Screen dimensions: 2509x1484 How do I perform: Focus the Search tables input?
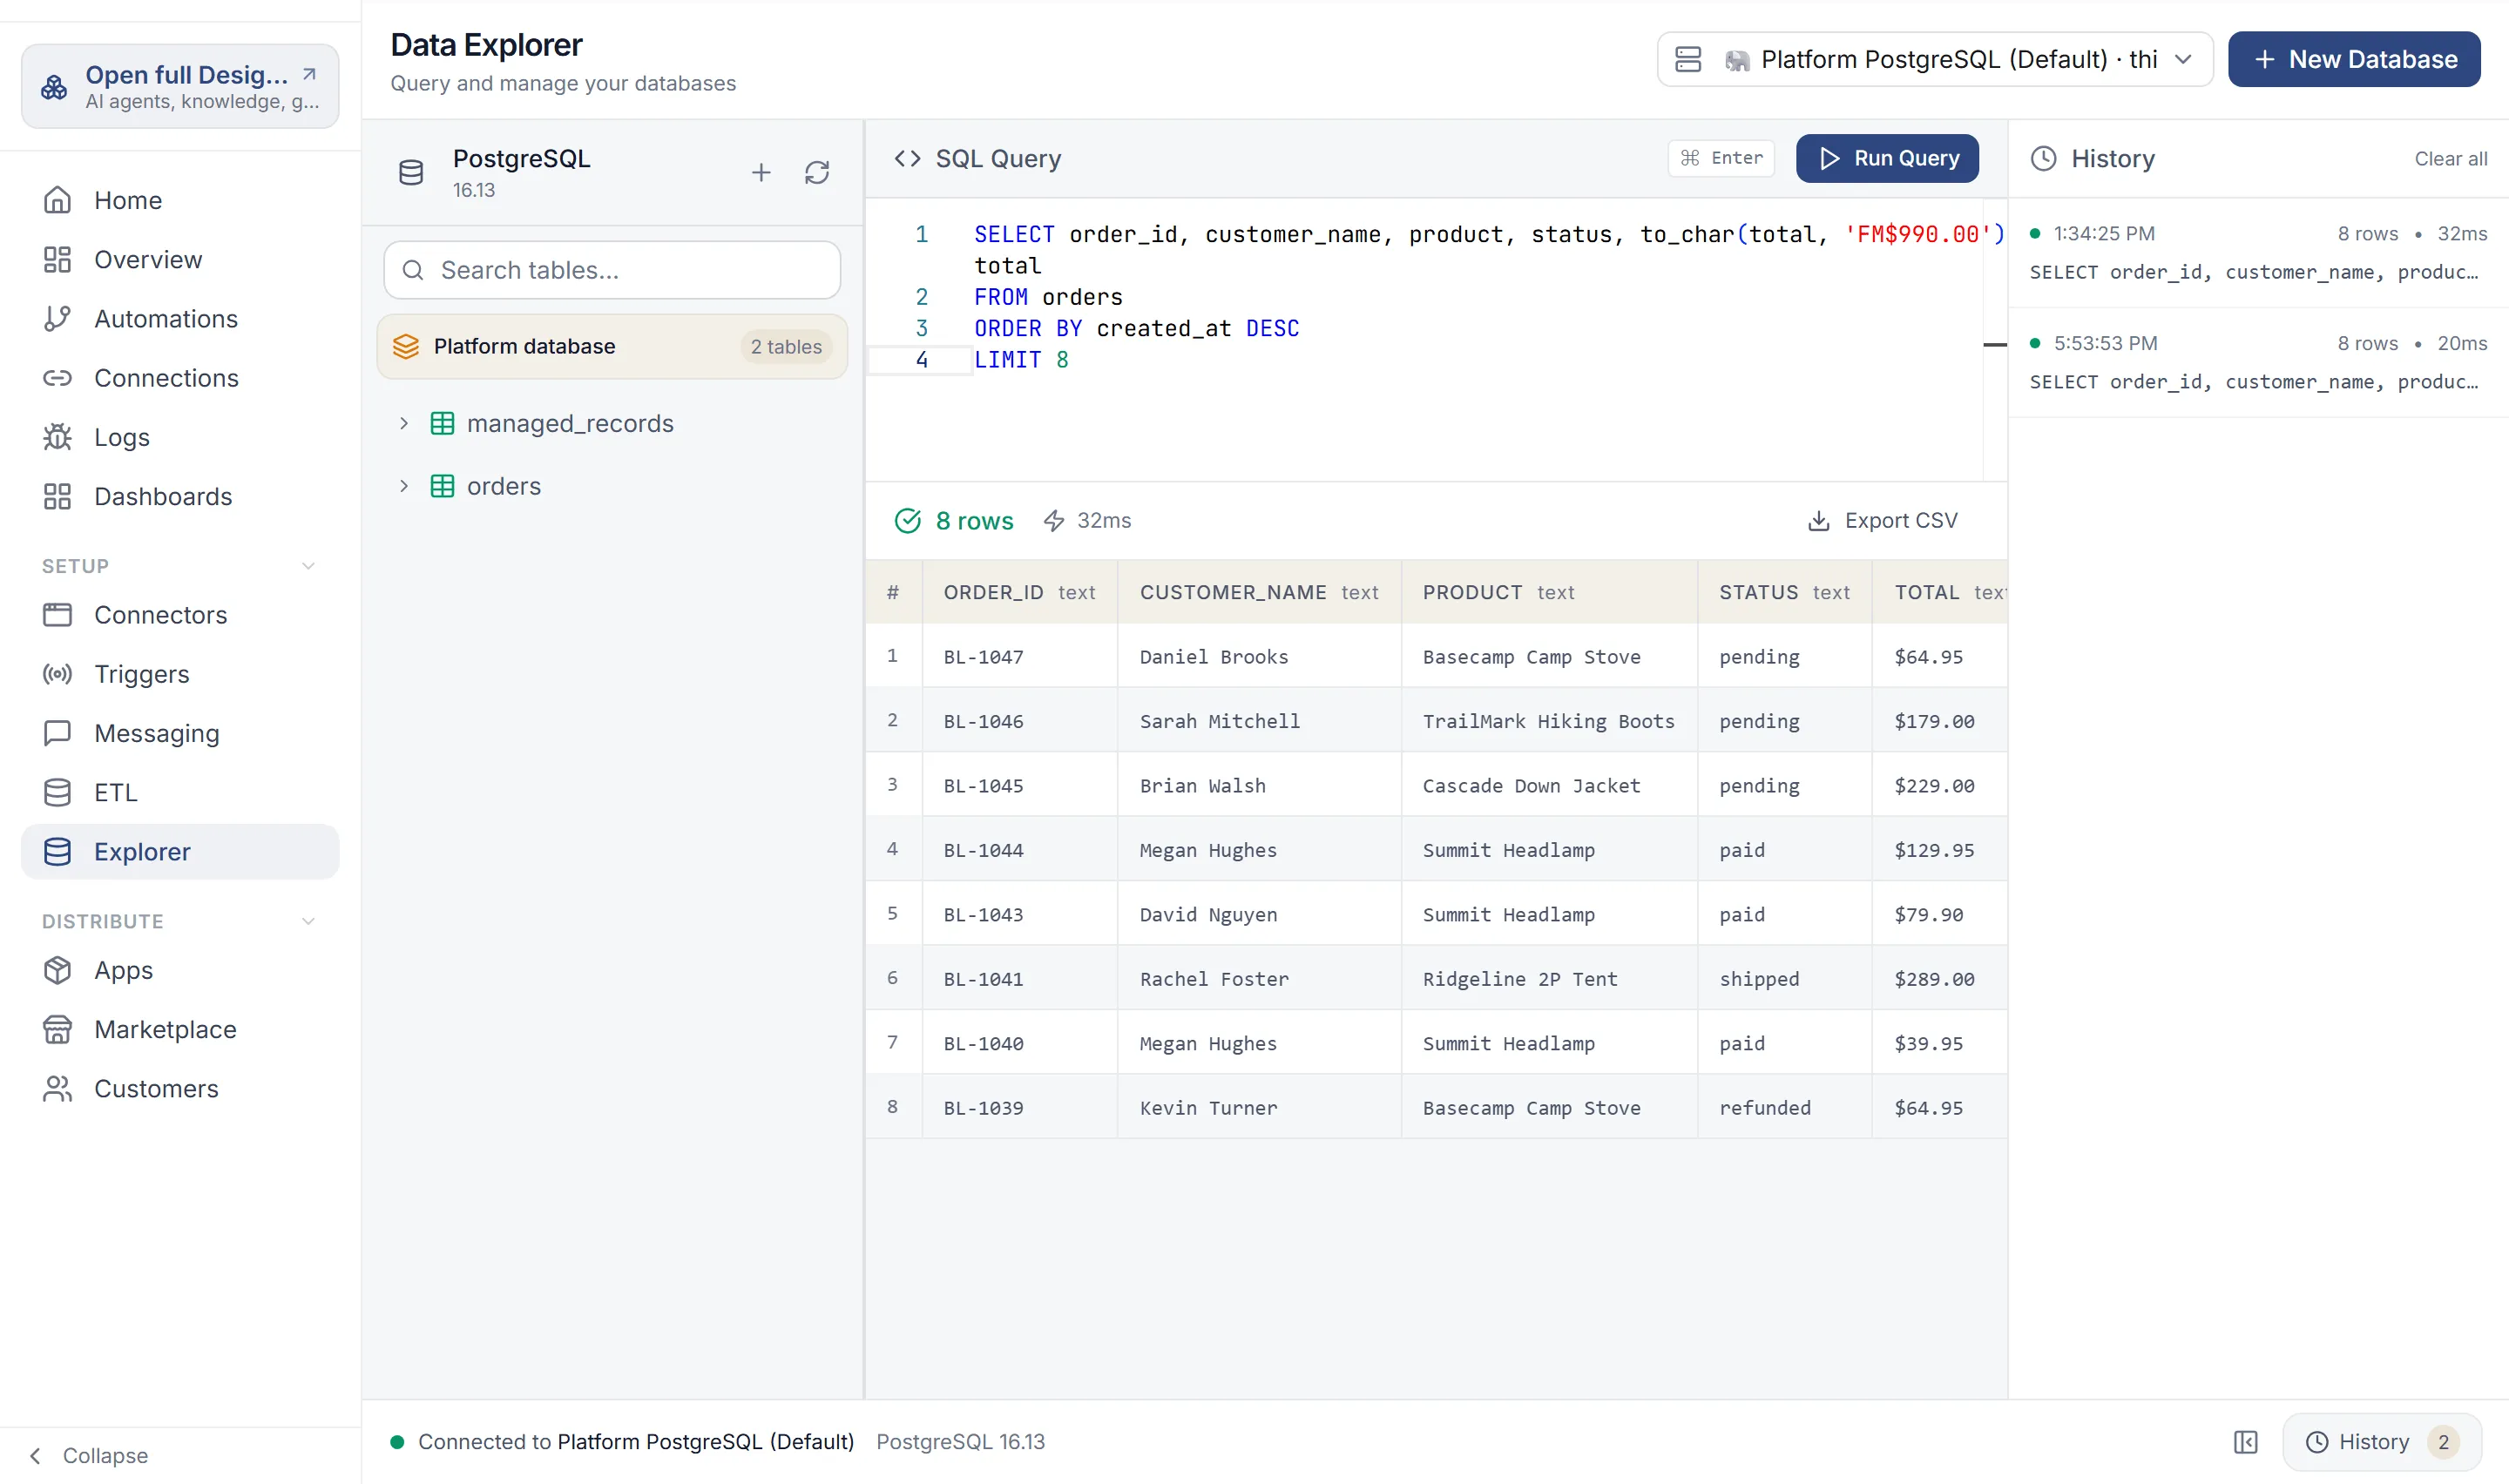click(x=612, y=270)
